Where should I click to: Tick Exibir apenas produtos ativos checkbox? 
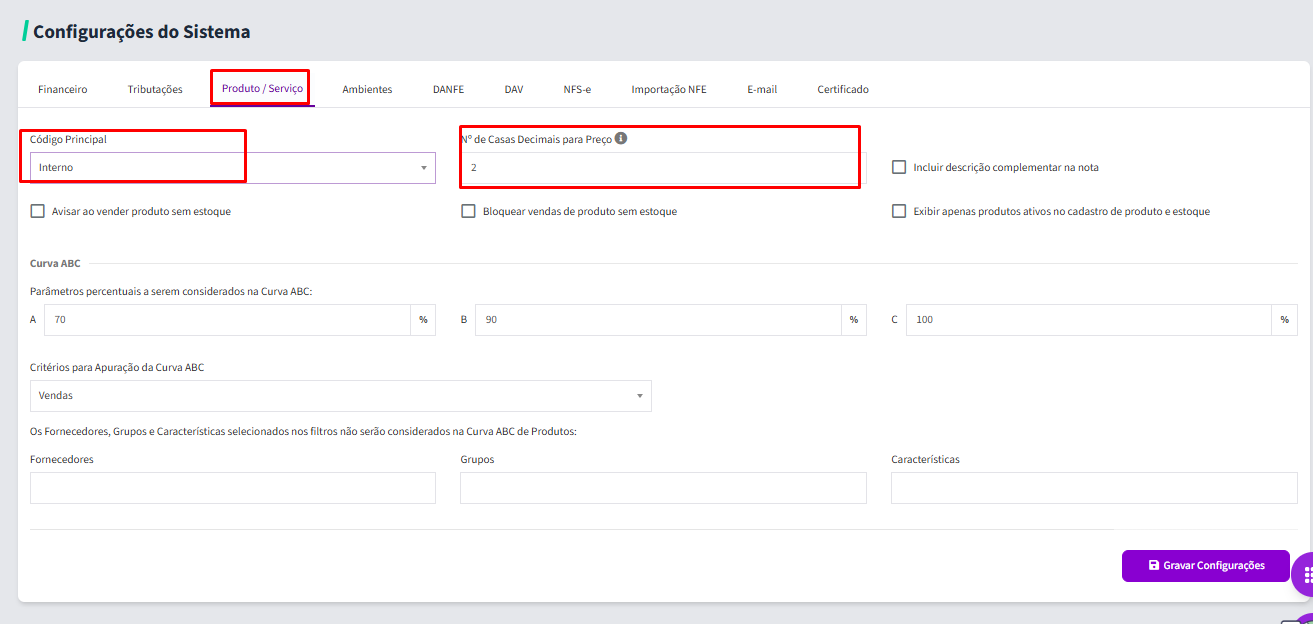tap(899, 211)
